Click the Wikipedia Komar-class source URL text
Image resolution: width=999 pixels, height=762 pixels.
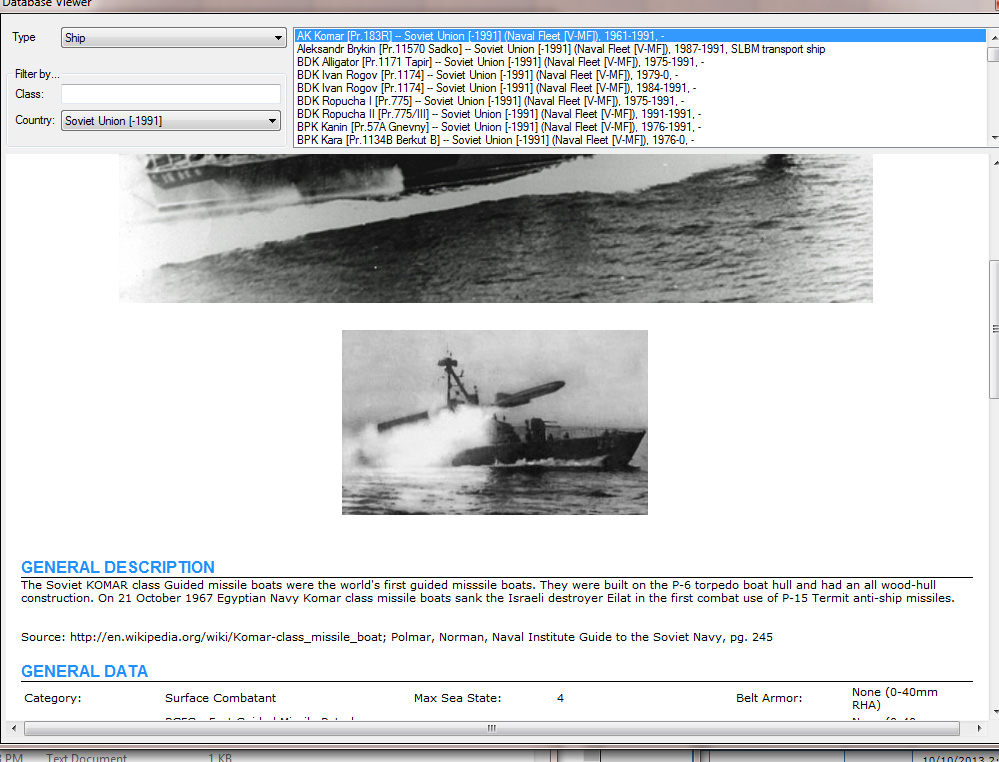(226, 637)
